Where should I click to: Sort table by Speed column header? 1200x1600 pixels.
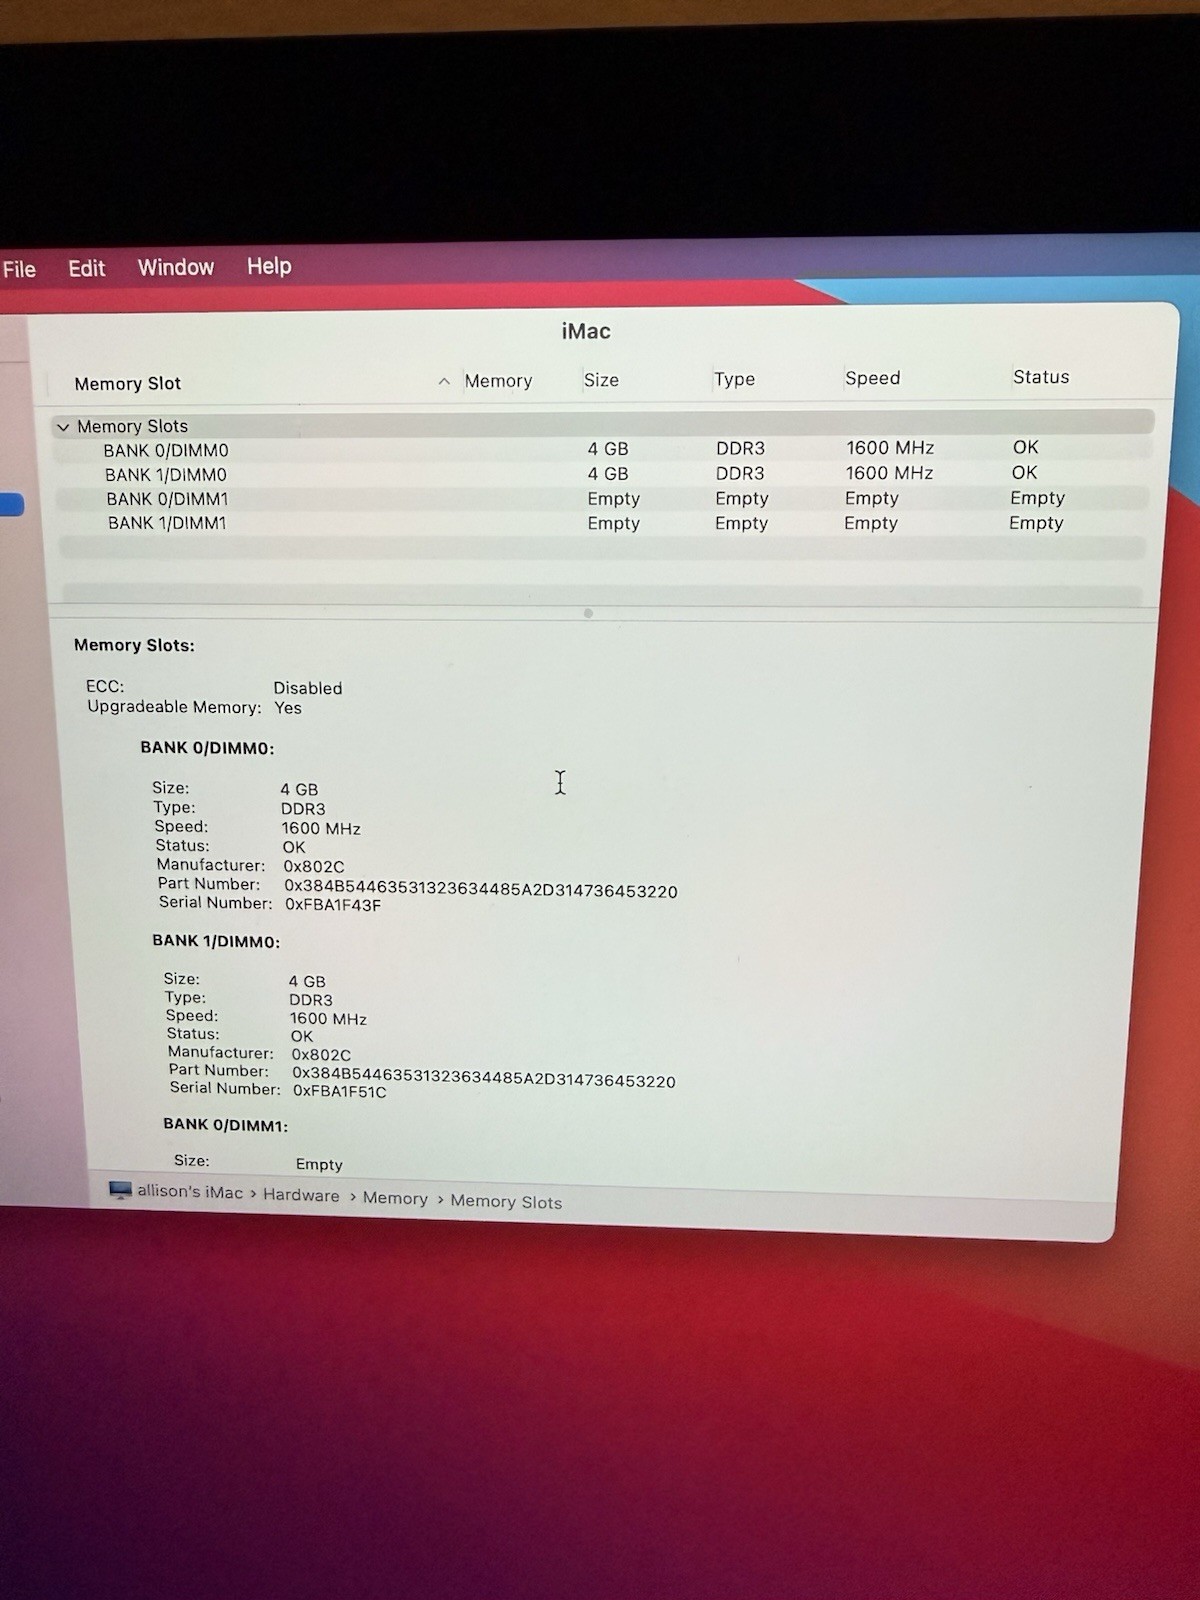click(872, 378)
